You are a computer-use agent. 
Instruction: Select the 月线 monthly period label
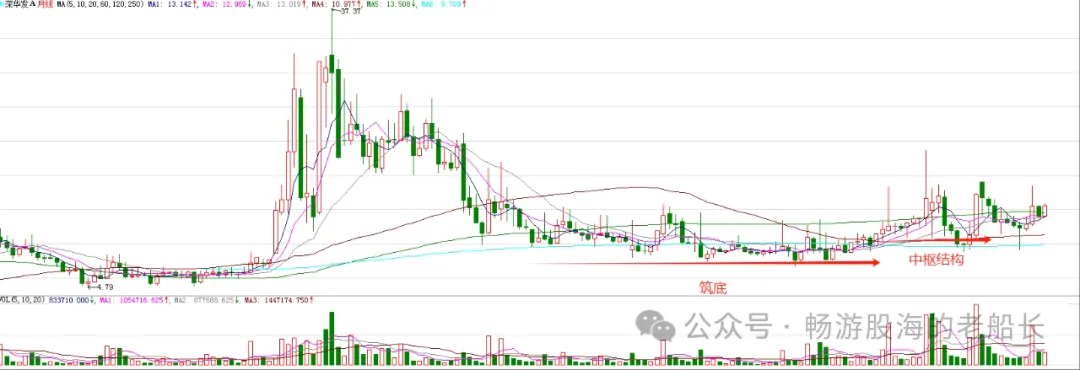tap(43, 4)
